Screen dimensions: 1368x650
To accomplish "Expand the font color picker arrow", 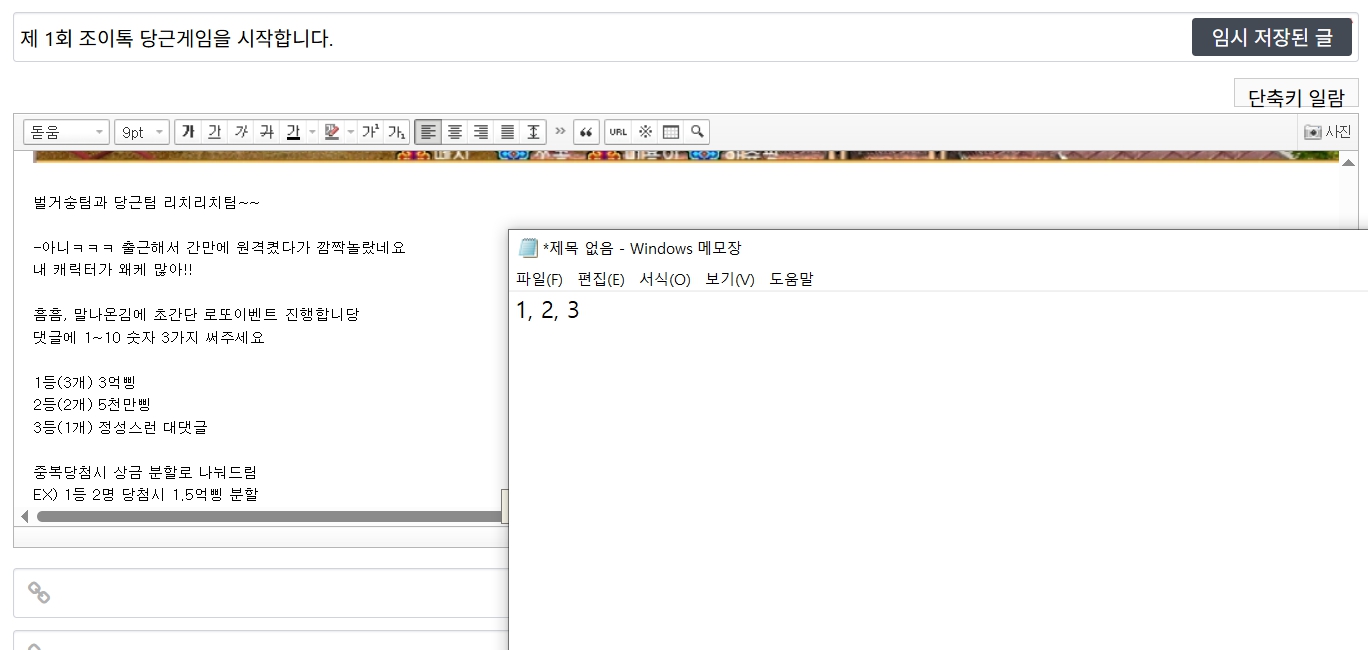I will click(x=312, y=132).
